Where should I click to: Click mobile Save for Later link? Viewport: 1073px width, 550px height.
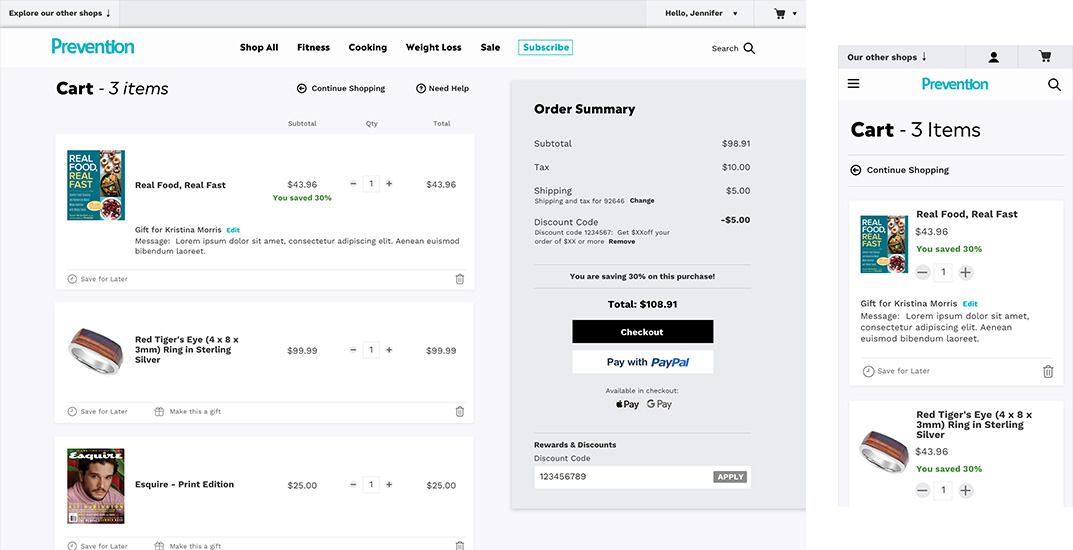pyautogui.click(x=903, y=371)
